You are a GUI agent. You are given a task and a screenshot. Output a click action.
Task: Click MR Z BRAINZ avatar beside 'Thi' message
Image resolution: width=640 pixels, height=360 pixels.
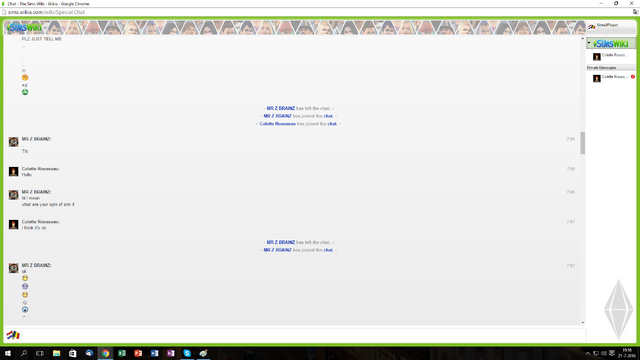pyautogui.click(x=13, y=142)
